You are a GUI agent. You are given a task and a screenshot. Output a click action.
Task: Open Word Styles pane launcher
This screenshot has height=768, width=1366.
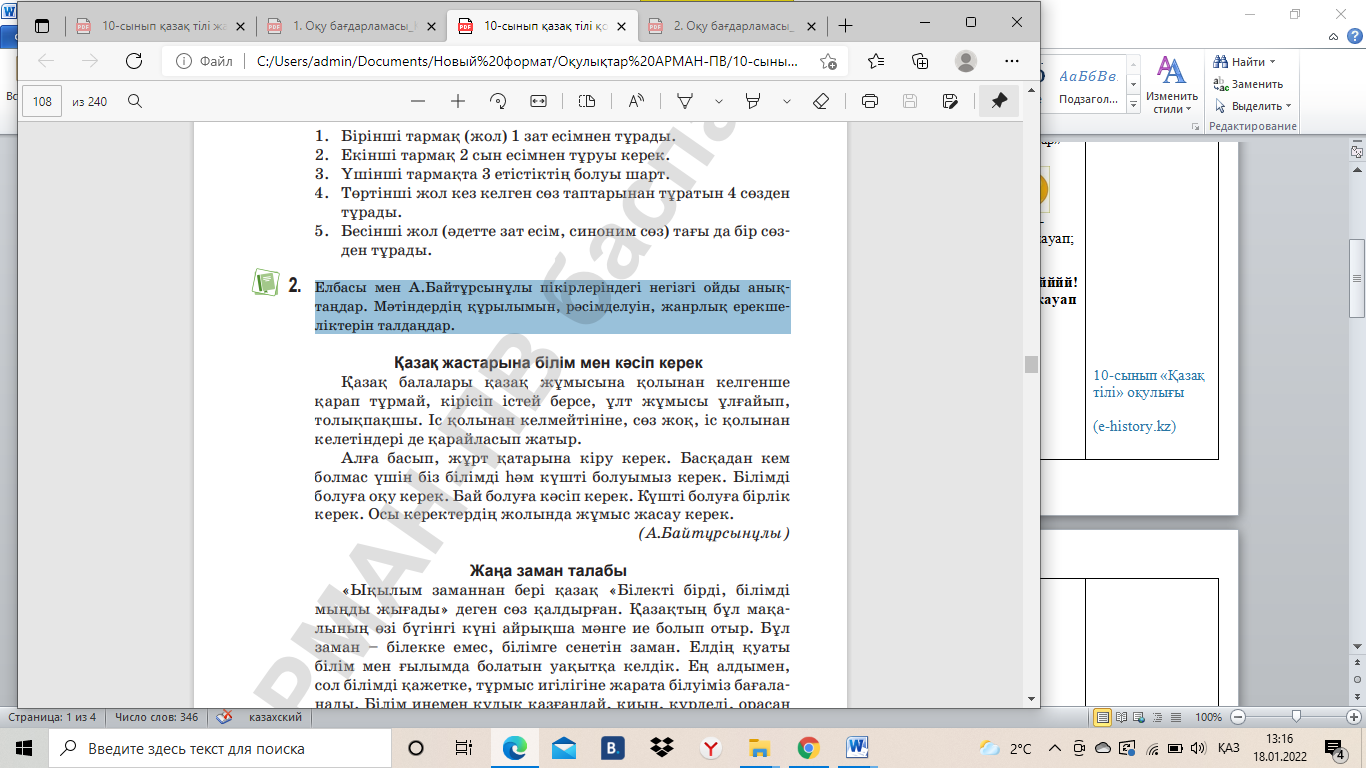(x=1196, y=128)
